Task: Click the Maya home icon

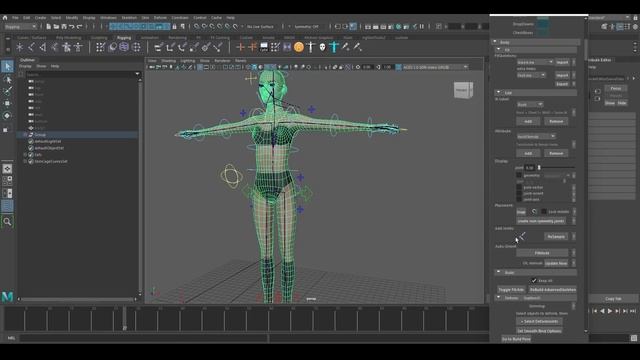Action: click(5, 18)
